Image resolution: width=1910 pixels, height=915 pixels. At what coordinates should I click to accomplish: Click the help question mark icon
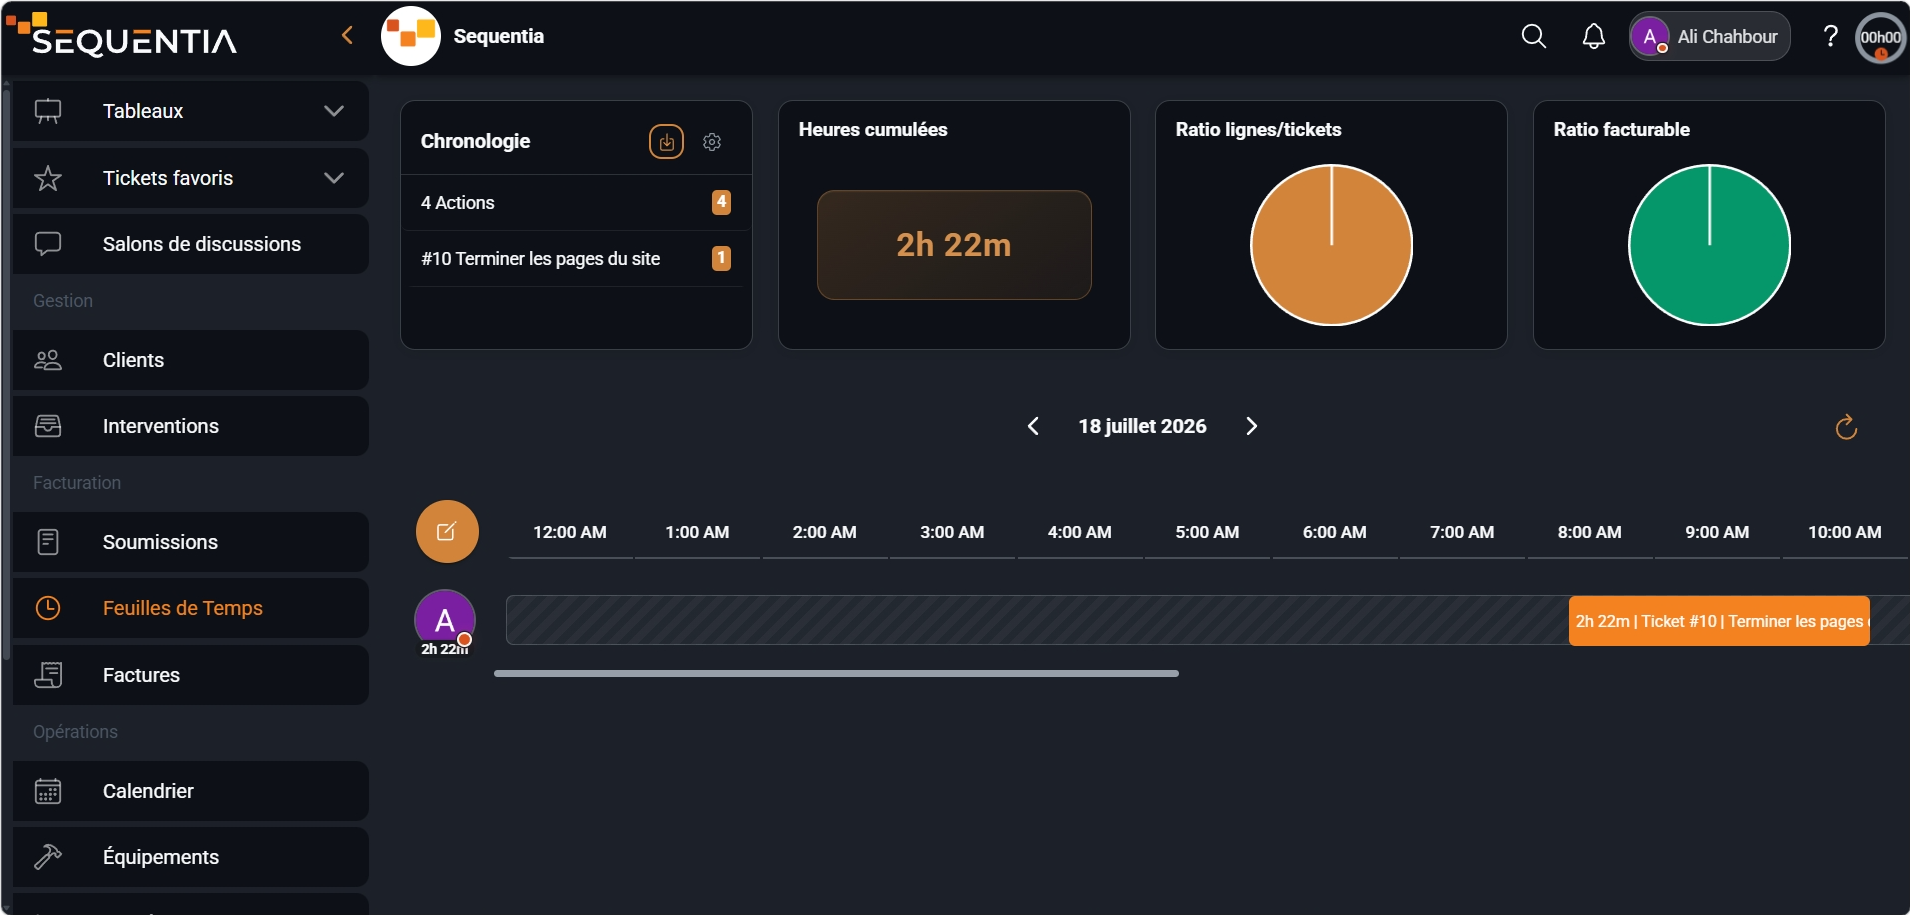(1830, 37)
